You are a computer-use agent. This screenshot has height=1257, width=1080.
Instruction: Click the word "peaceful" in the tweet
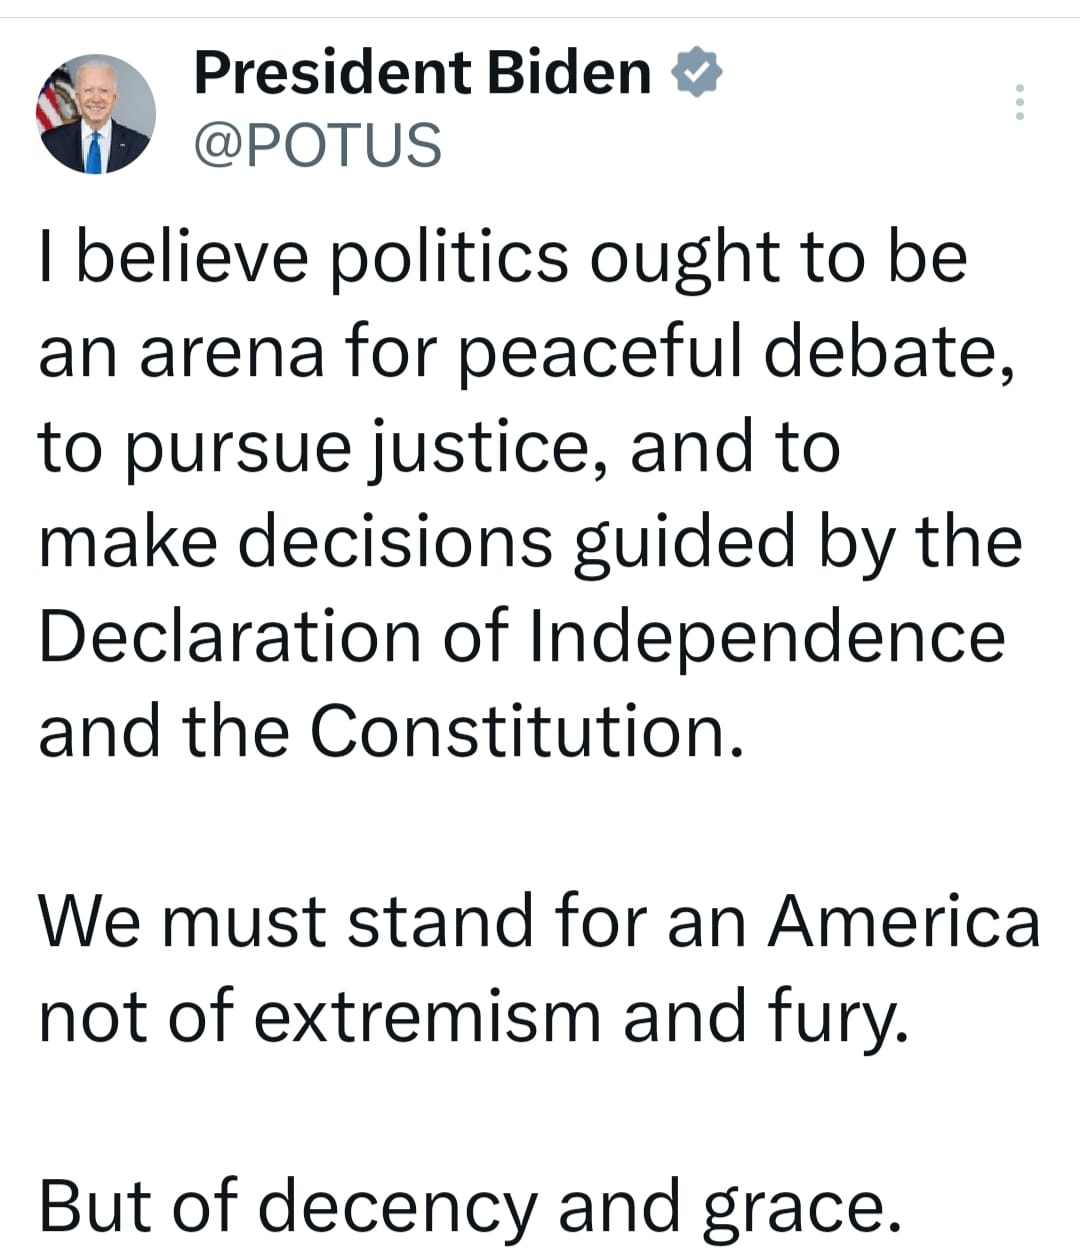pyautogui.click(x=600, y=353)
